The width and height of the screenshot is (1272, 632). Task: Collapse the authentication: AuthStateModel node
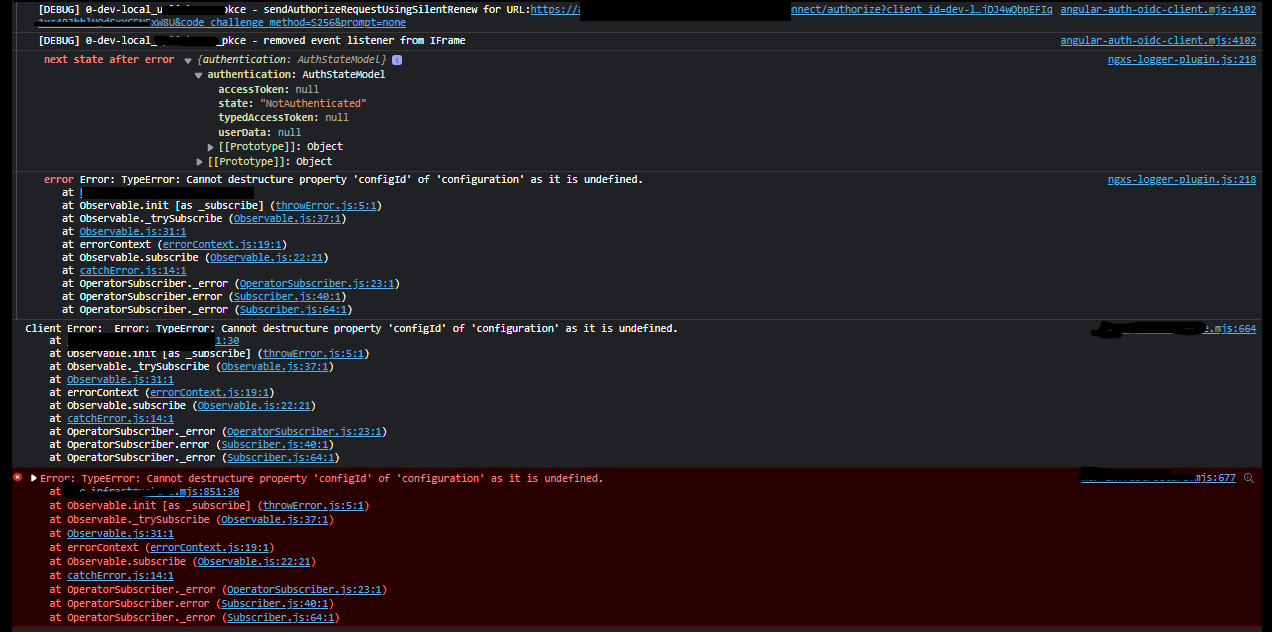200,73
